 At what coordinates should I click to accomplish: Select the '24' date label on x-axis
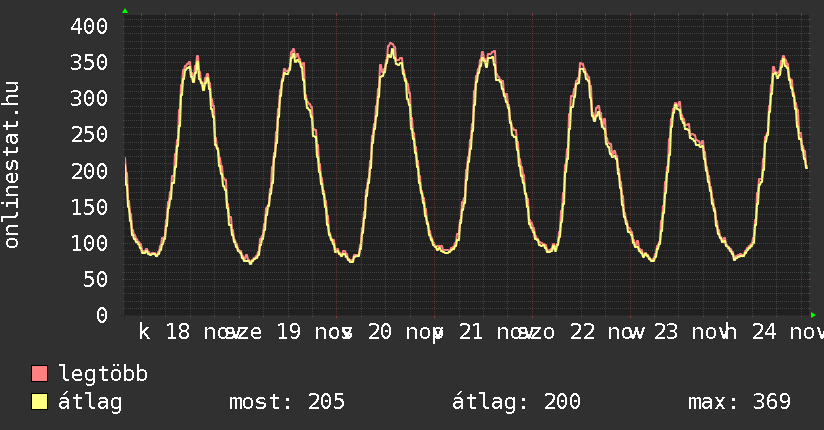coord(762,331)
